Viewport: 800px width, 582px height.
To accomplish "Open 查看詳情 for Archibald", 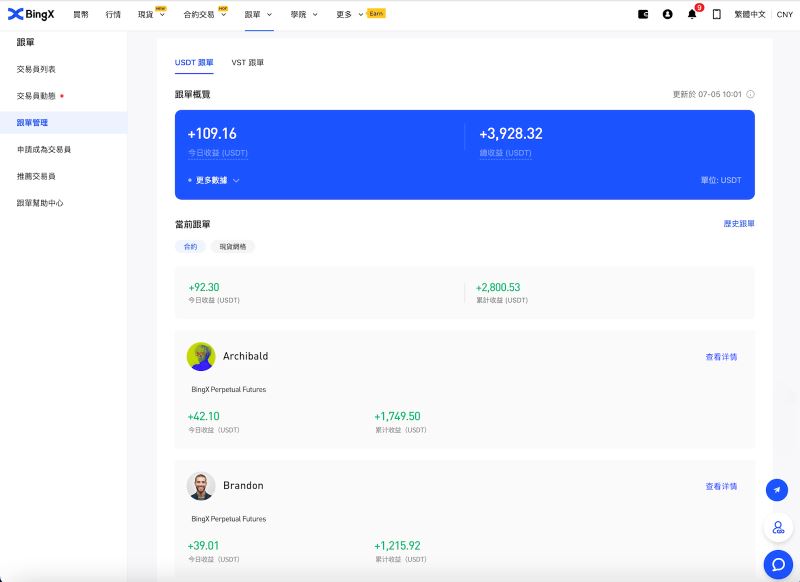I will coord(721,357).
